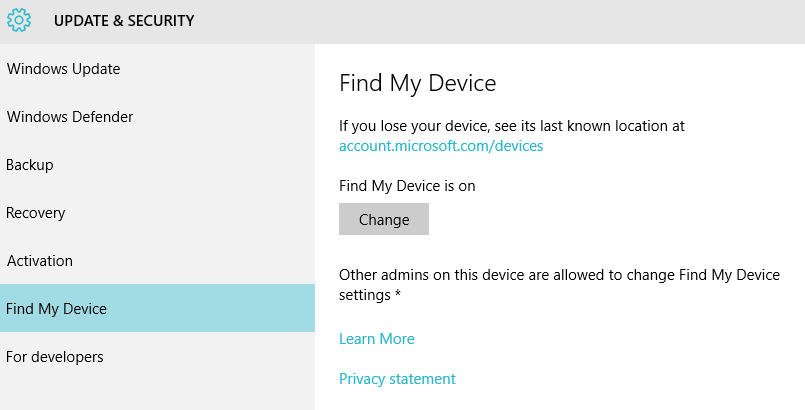This screenshot has width=805, height=410.
Task: Switch to the Activation section
Action: [40, 261]
